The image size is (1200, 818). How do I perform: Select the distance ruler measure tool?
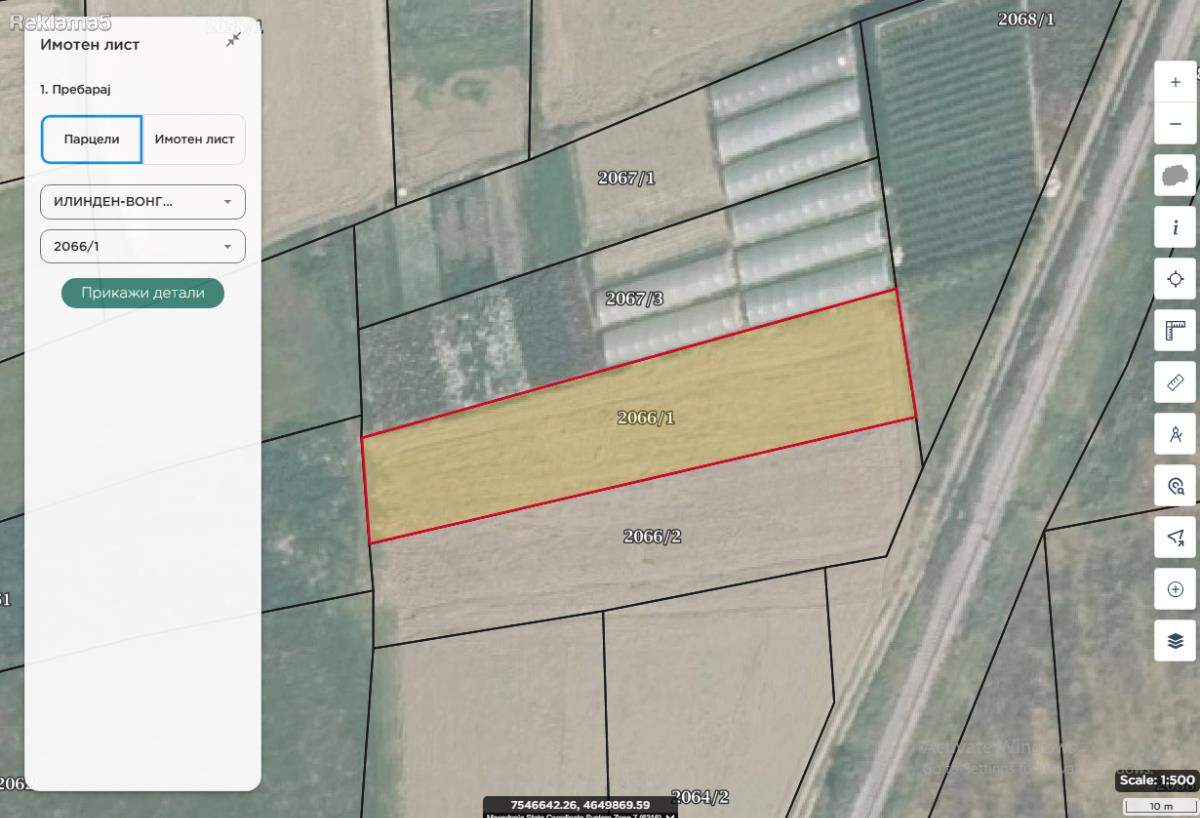[x=1175, y=382]
